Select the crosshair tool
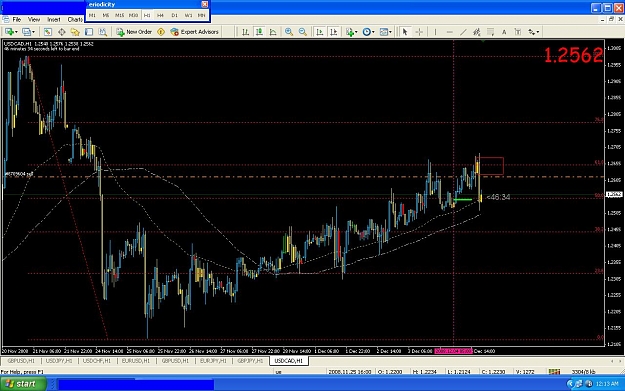 click(x=419, y=32)
